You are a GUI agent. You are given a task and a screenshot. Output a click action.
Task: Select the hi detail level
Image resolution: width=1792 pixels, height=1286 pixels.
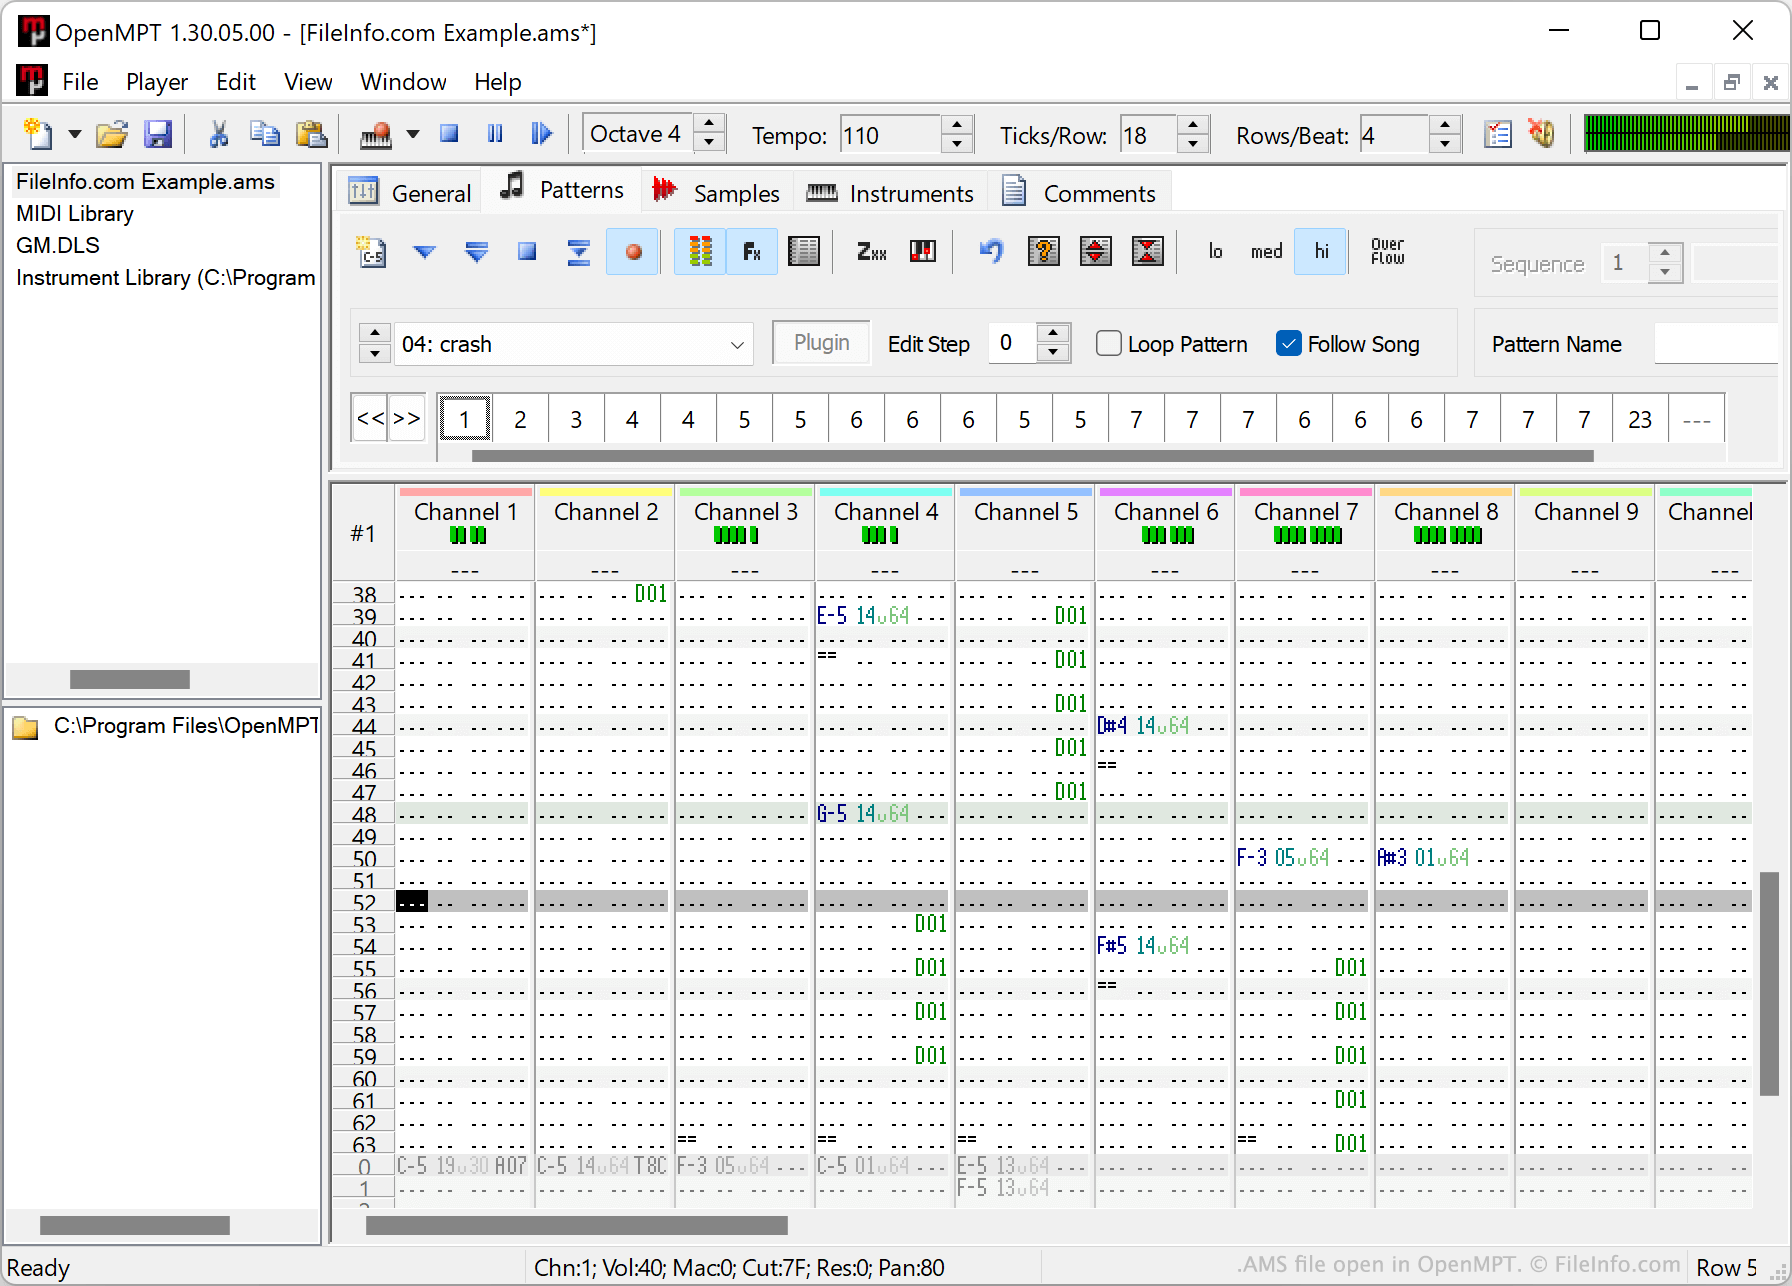click(1320, 252)
